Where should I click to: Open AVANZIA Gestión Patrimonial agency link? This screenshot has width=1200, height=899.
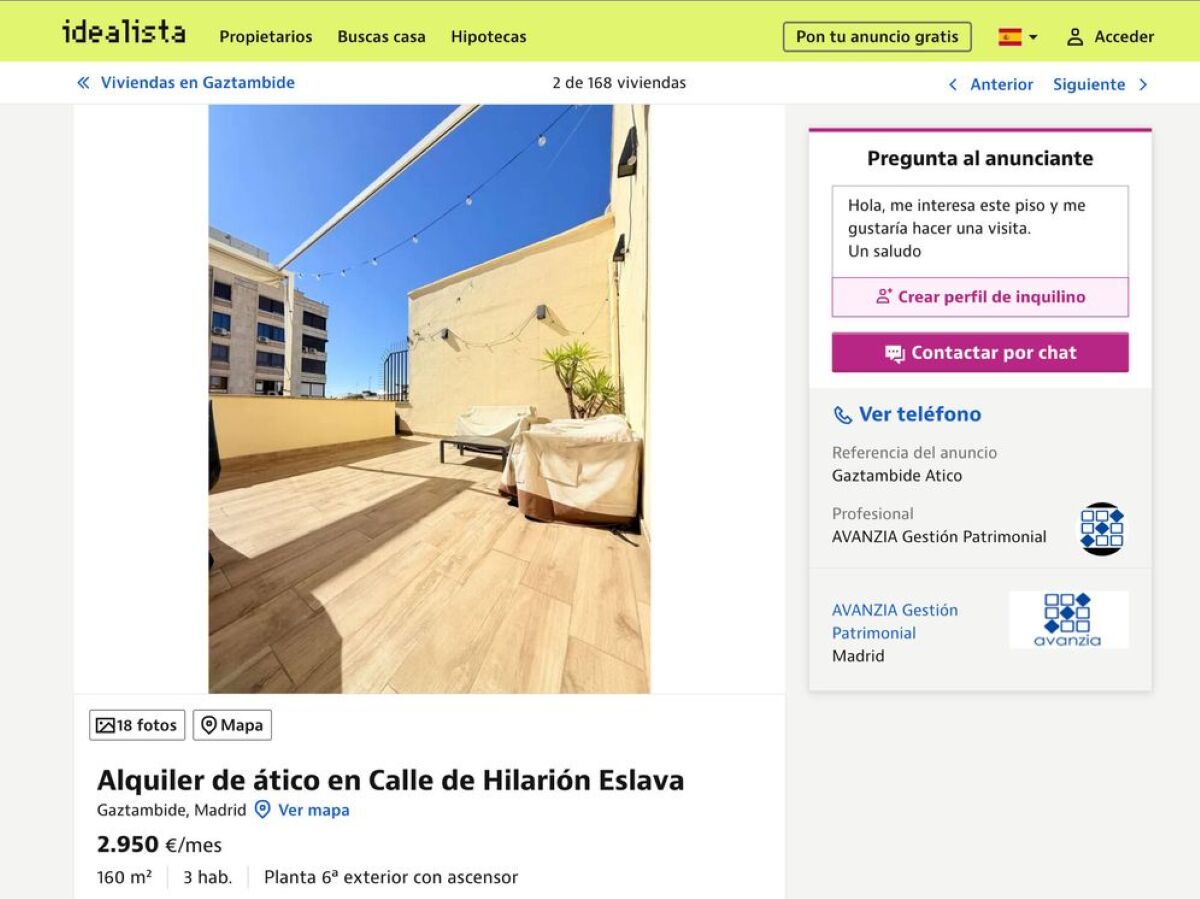coord(895,621)
